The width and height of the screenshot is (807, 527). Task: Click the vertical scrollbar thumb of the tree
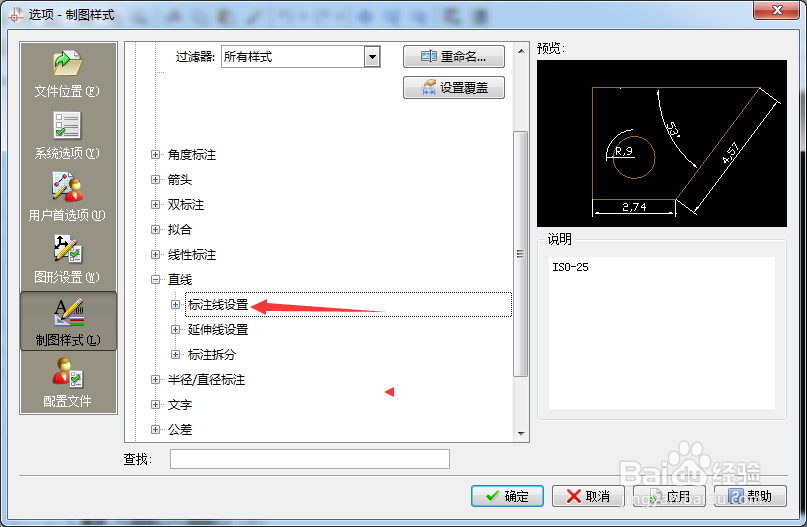520,254
